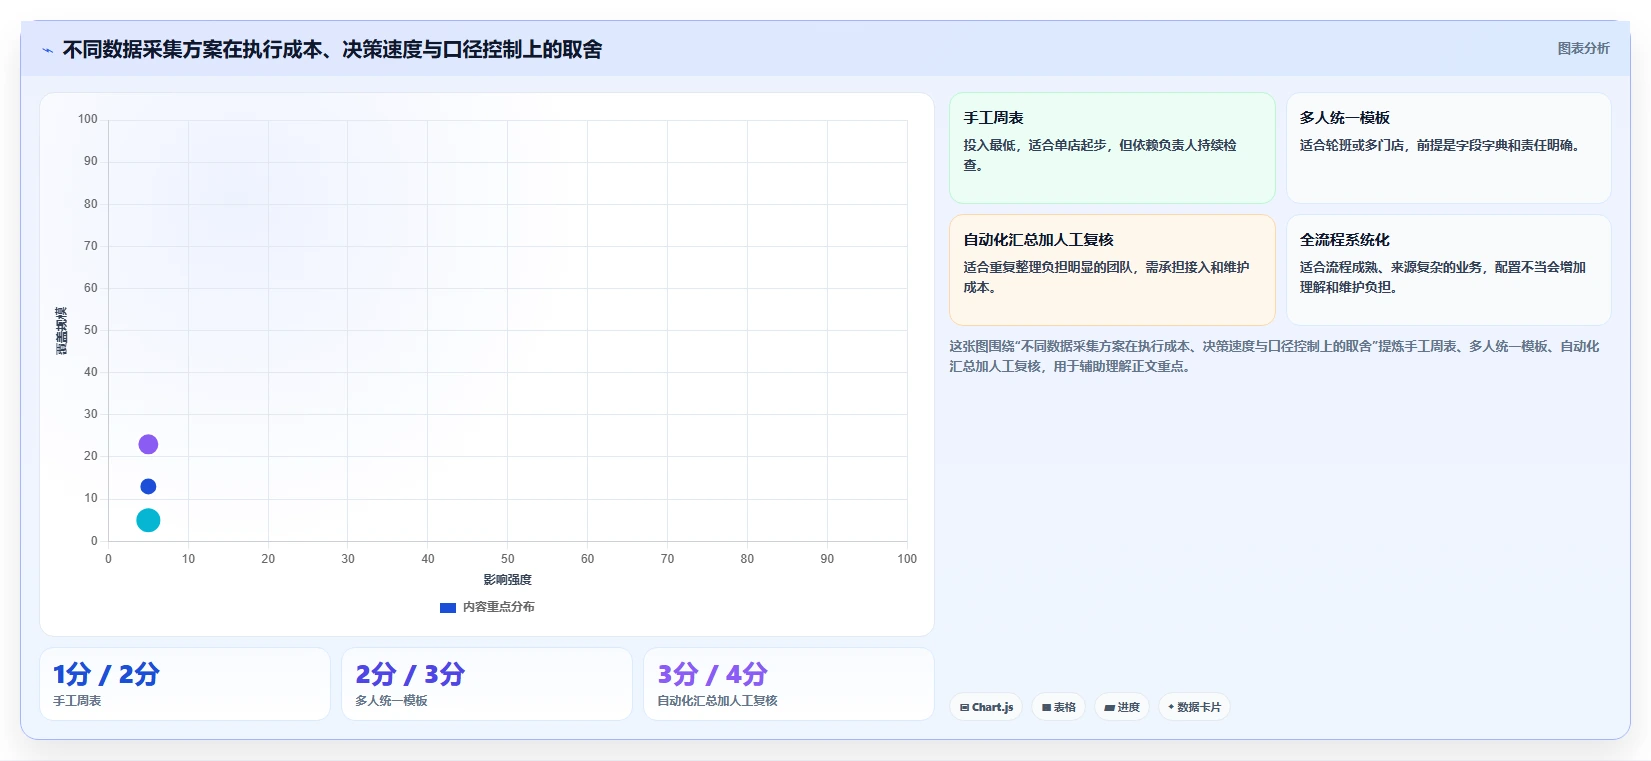
Task: Click the 手工周表 caption under 1分 / 2分
Action: click(x=77, y=701)
